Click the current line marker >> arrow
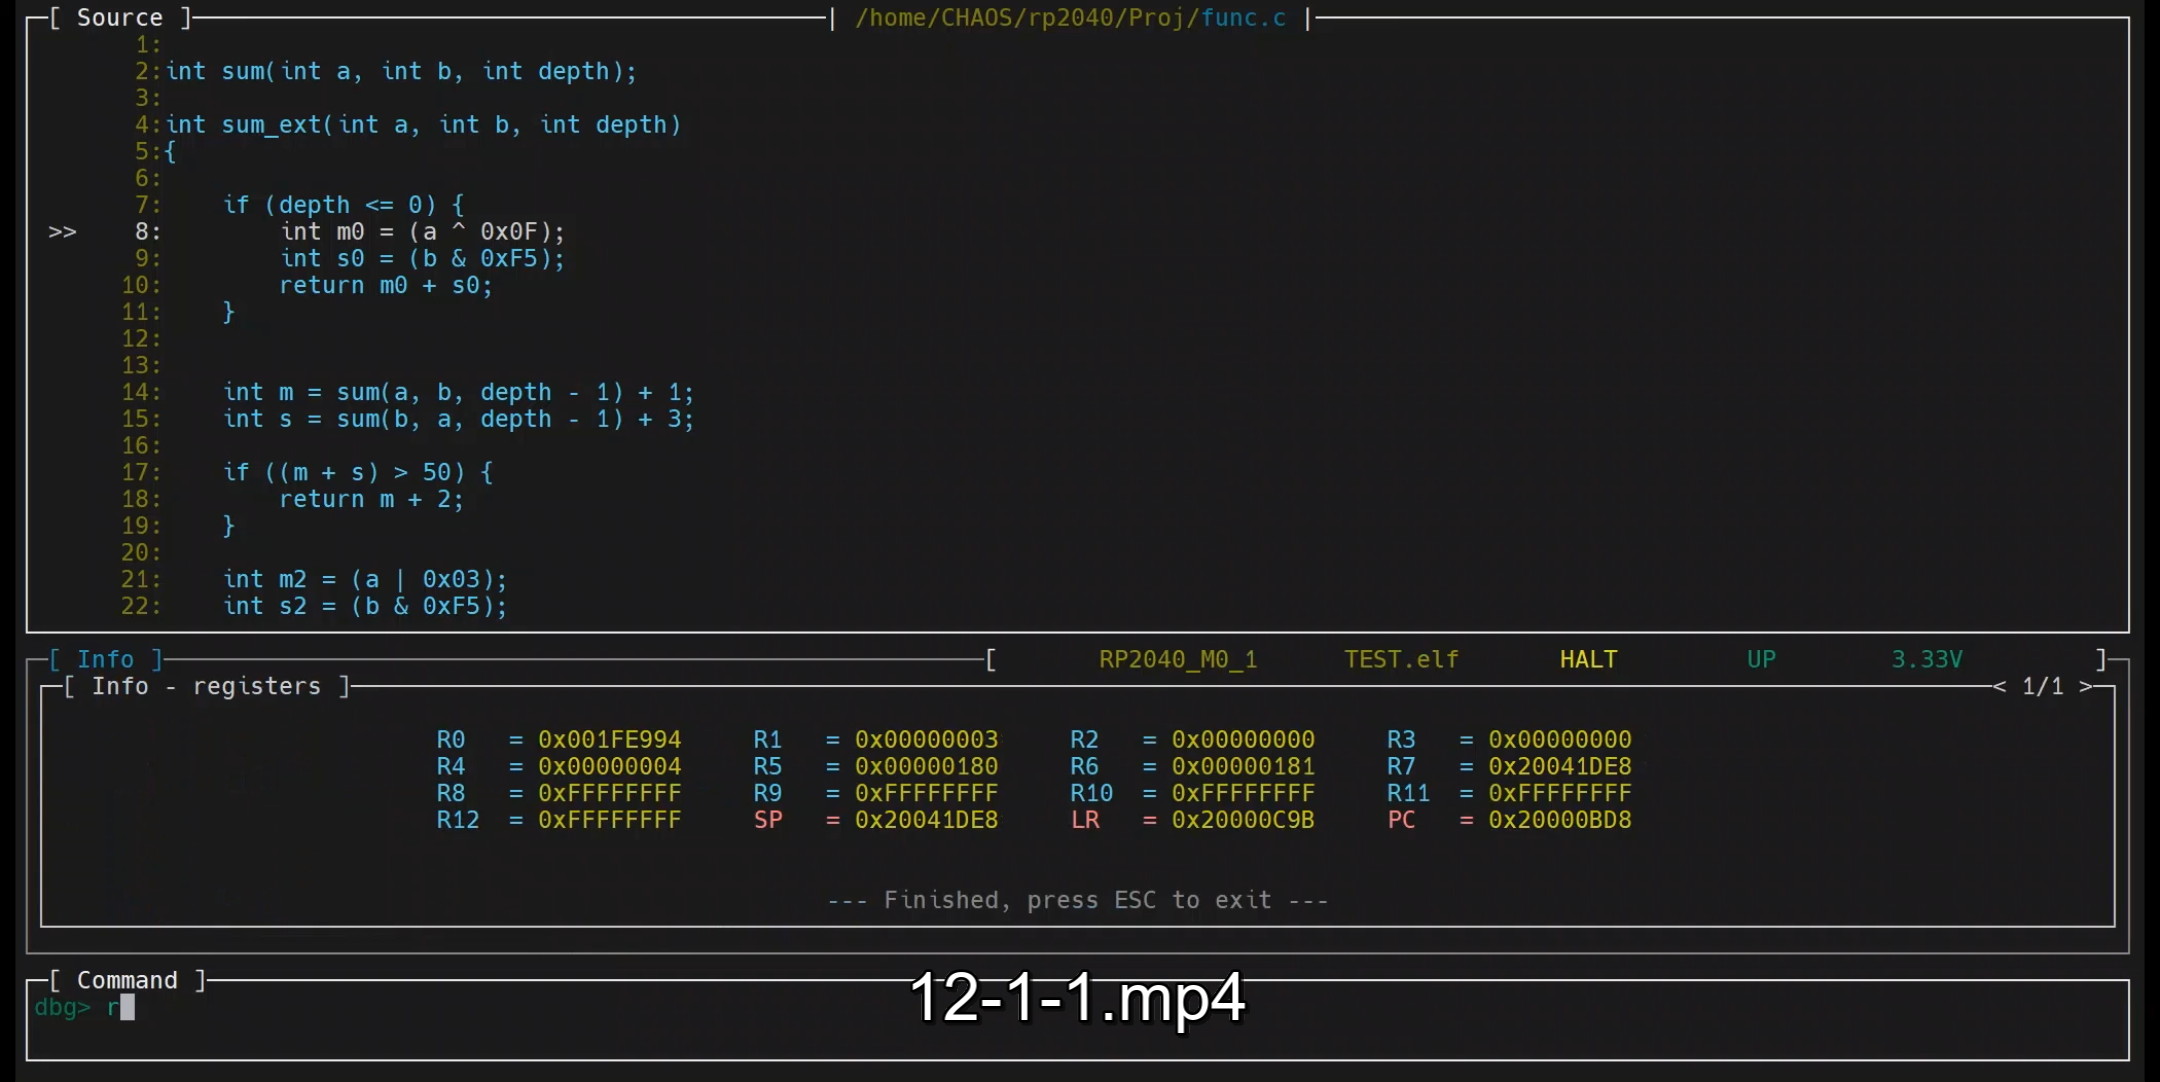 62,232
